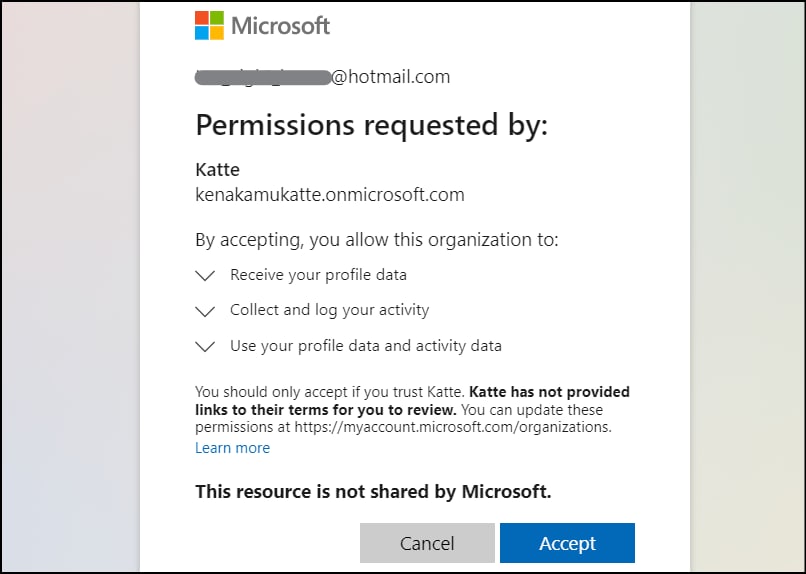806x574 pixels.
Task: Expand 'Receive your profile data' chevron
Action: tap(205, 276)
